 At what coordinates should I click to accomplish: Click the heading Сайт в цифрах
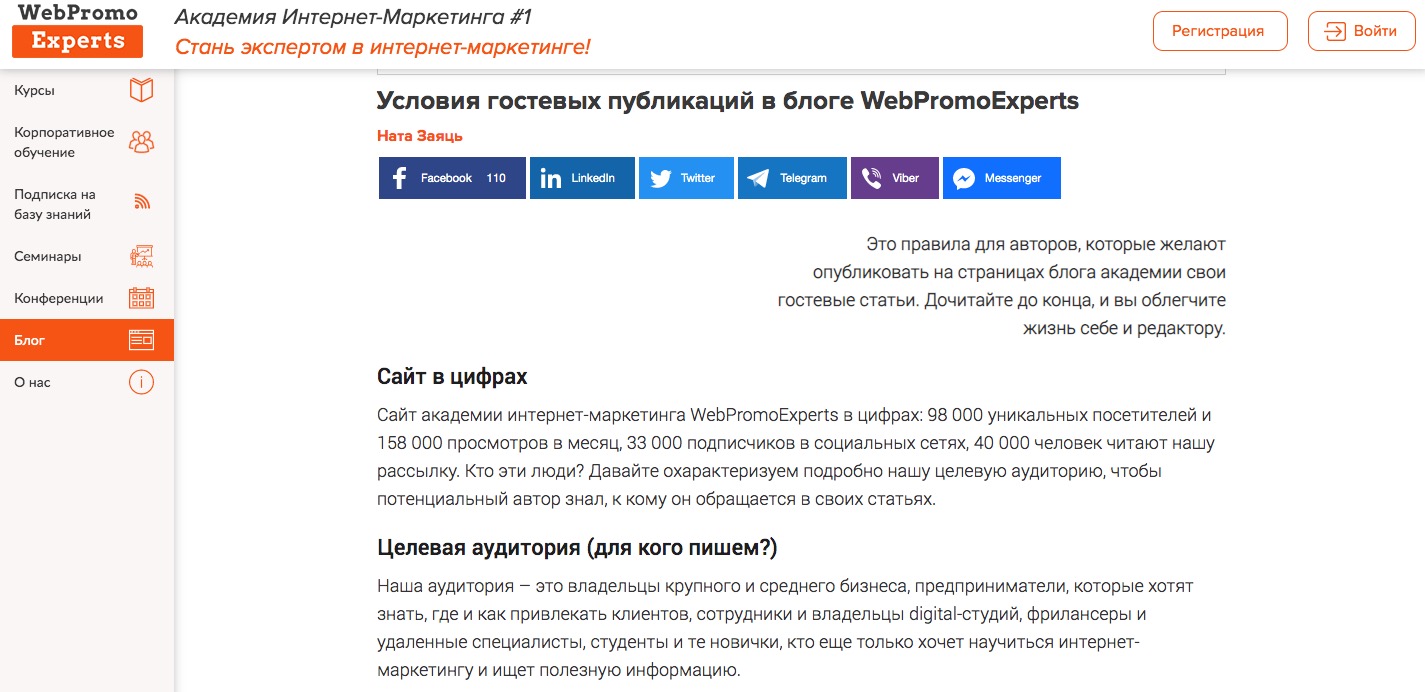click(452, 377)
